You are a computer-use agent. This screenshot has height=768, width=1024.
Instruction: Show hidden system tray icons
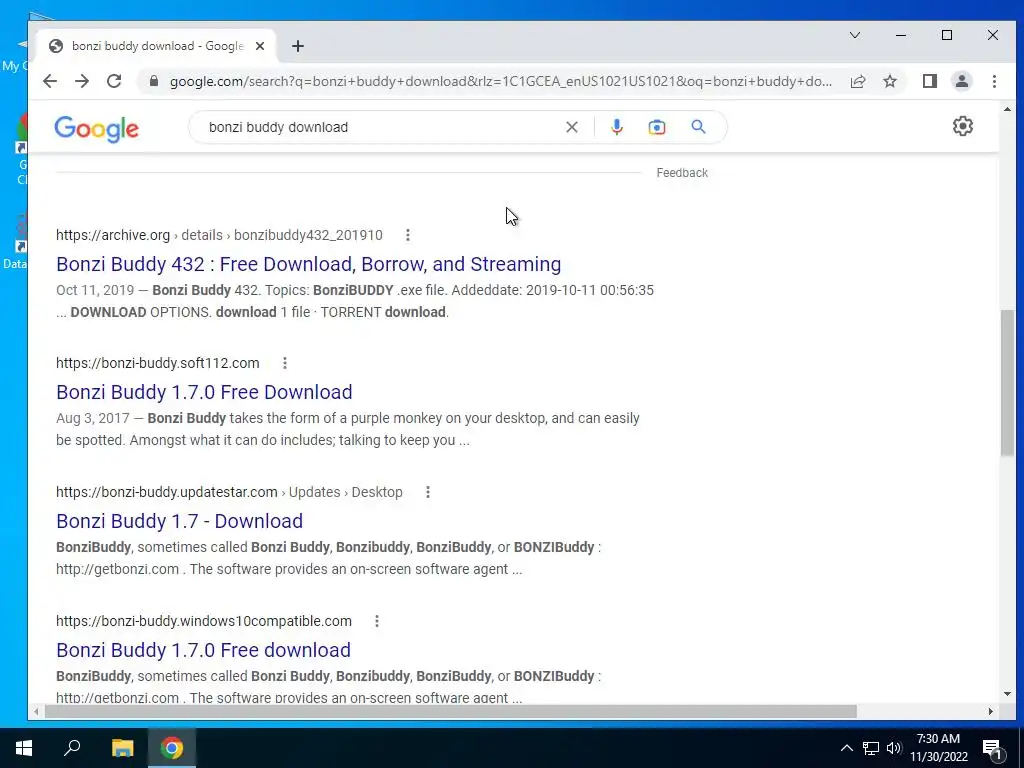pyautogui.click(x=846, y=748)
